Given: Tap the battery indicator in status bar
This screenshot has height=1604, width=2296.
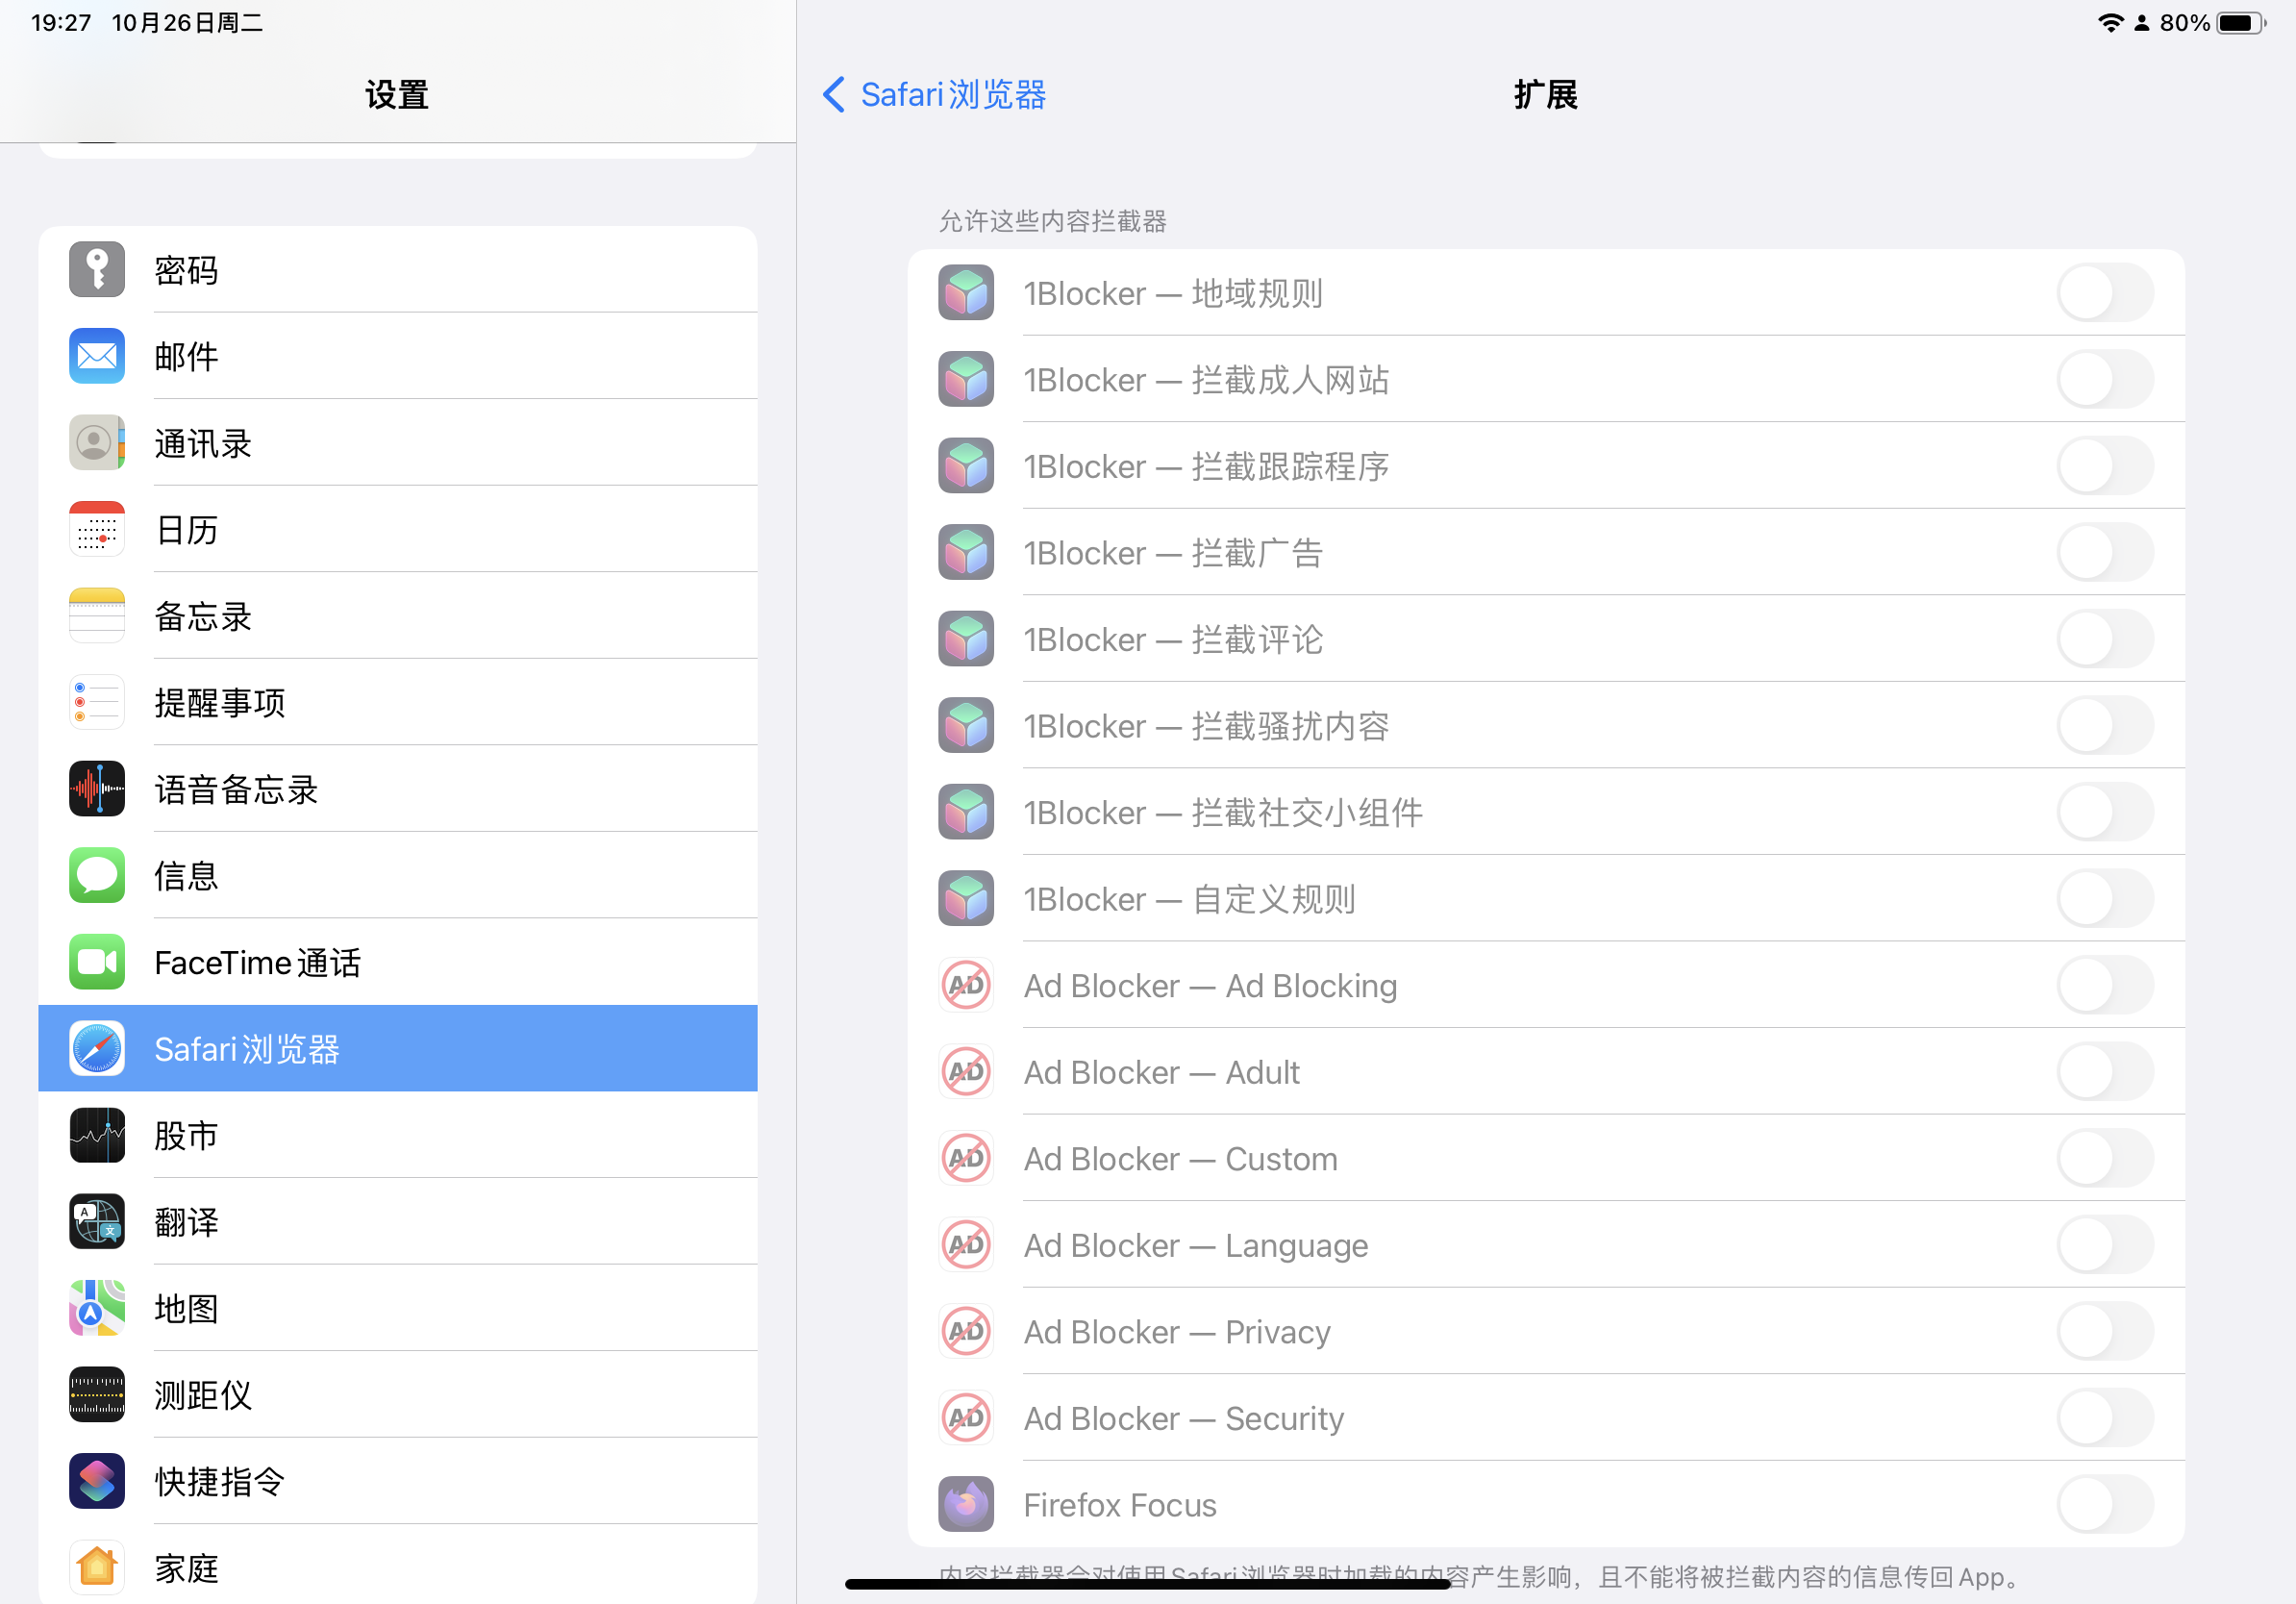Looking at the screenshot, I should pyautogui.click(x=2240, y=23).
